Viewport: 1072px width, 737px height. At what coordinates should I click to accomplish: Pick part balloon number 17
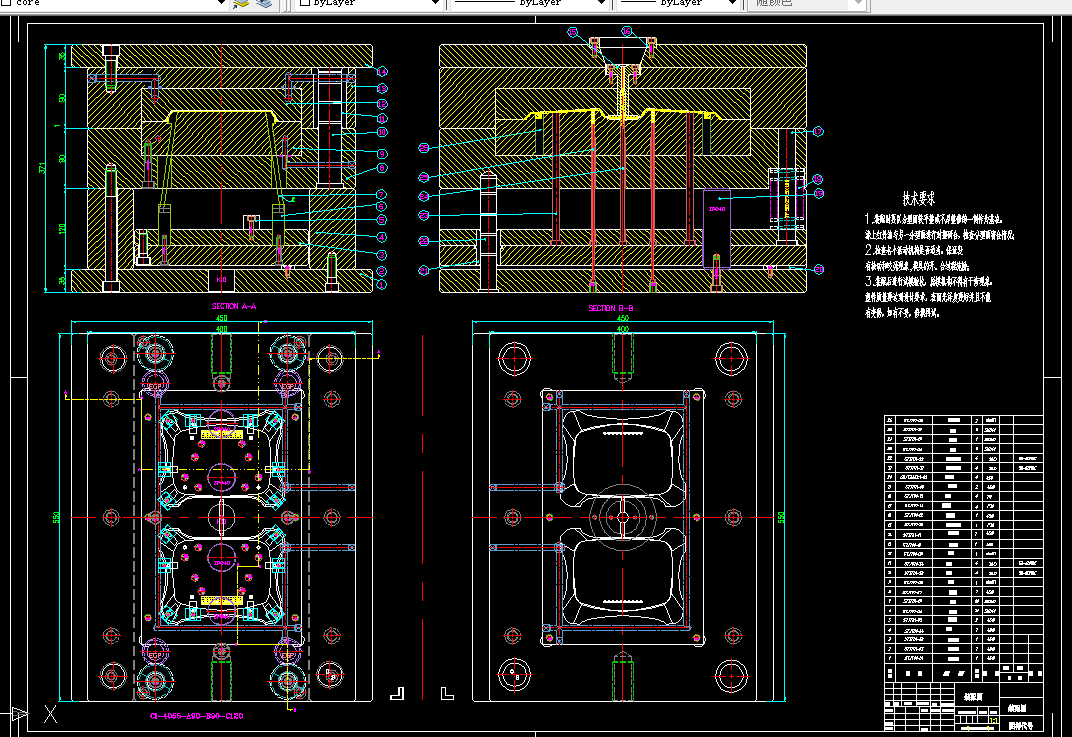[818, 131]
